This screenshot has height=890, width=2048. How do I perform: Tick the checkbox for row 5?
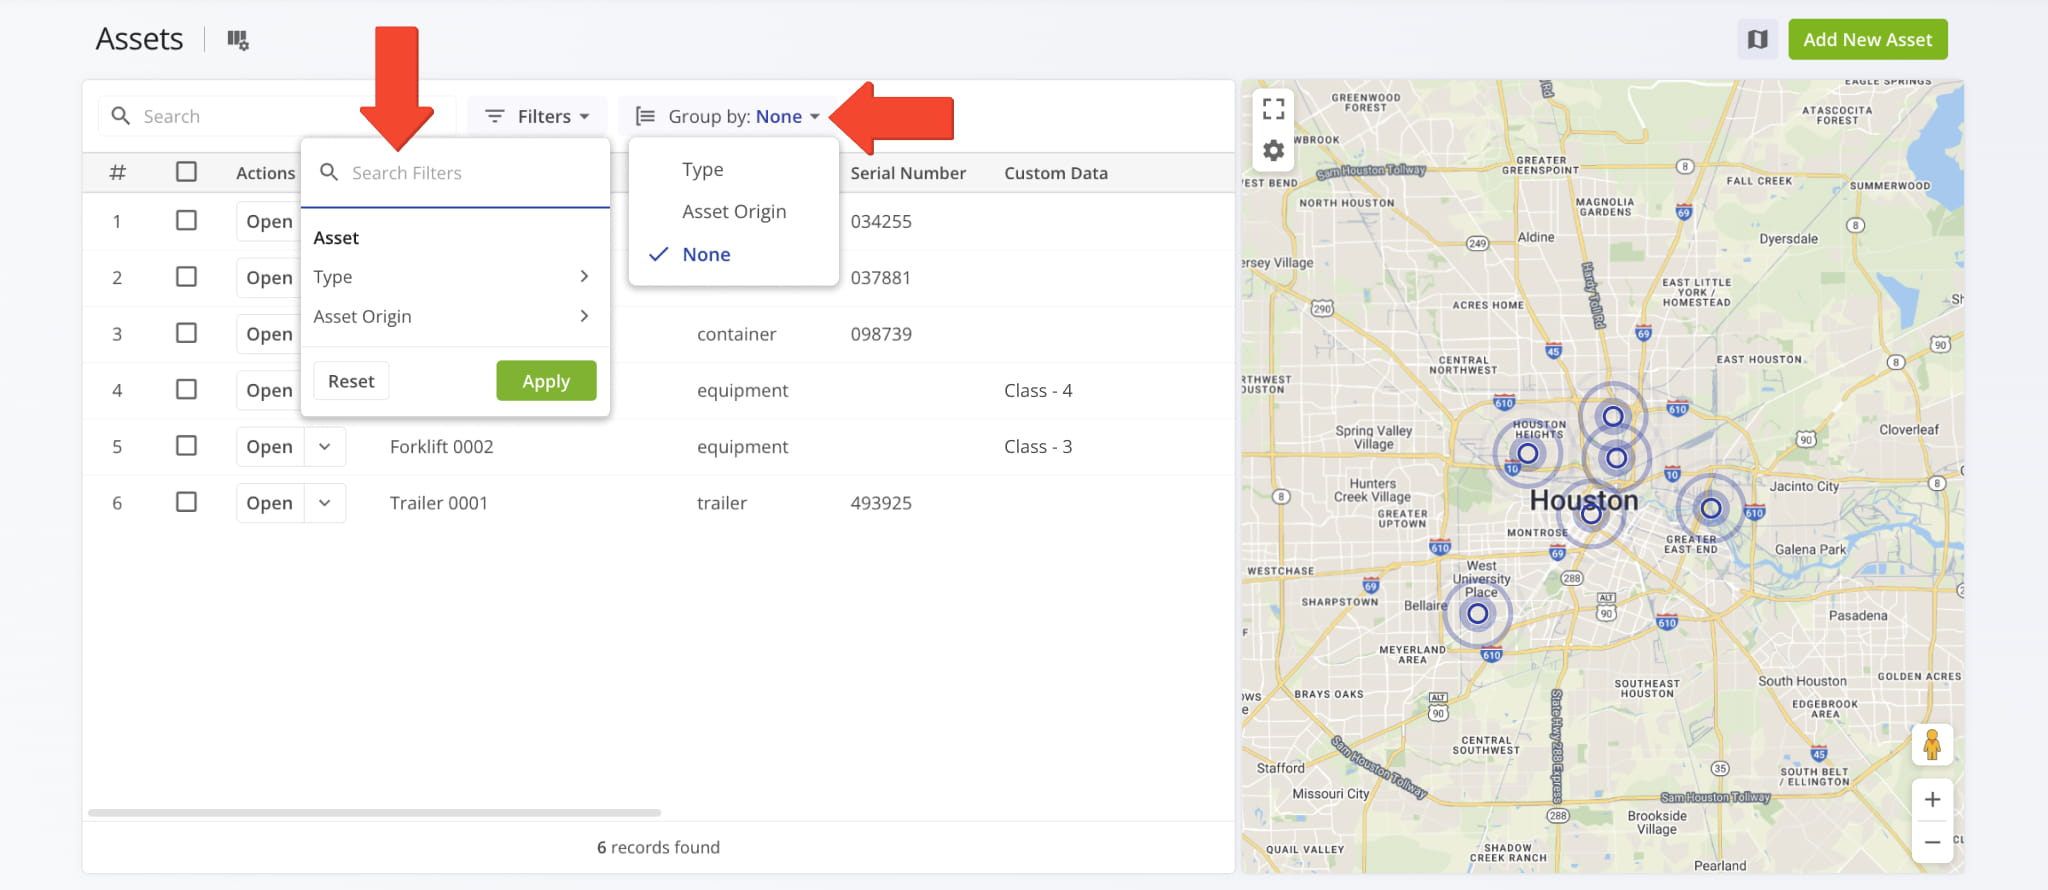click(x=186, y=446)
